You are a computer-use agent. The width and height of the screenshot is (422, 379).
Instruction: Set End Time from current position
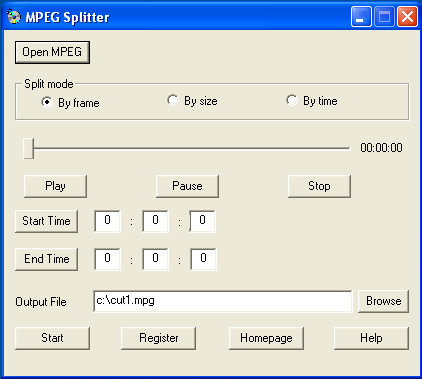[x=46, y=259]
